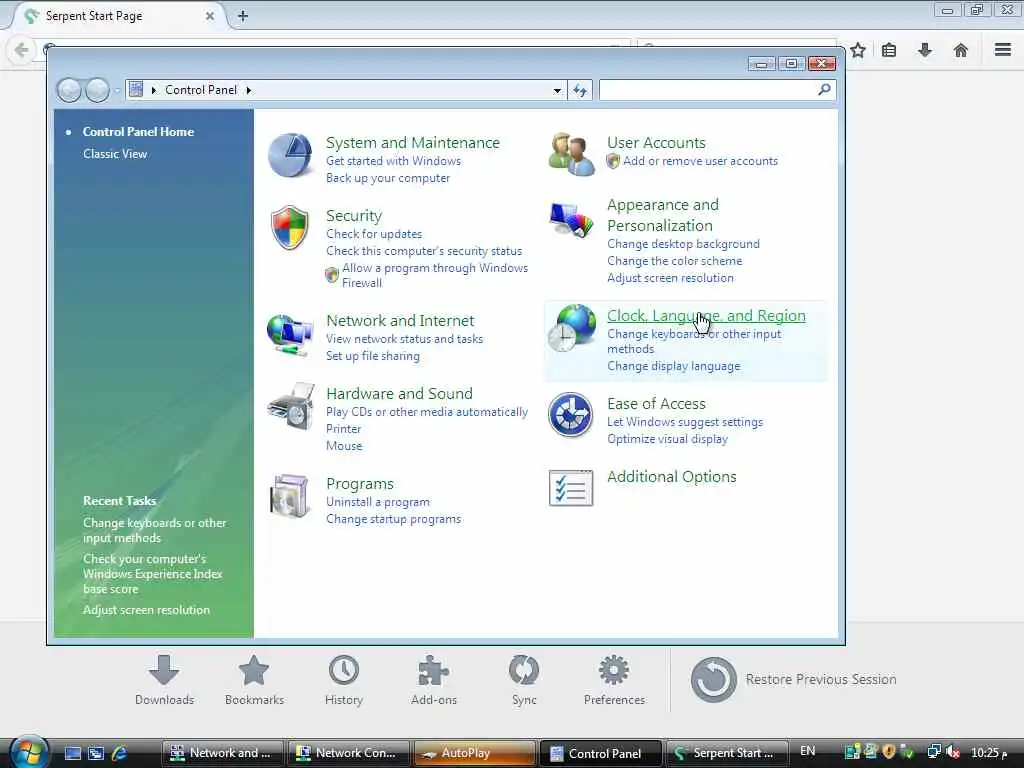This screenshot has height=768, width=1024.
Task: Click Change desktop background link
Action: [x=683, y=244]
